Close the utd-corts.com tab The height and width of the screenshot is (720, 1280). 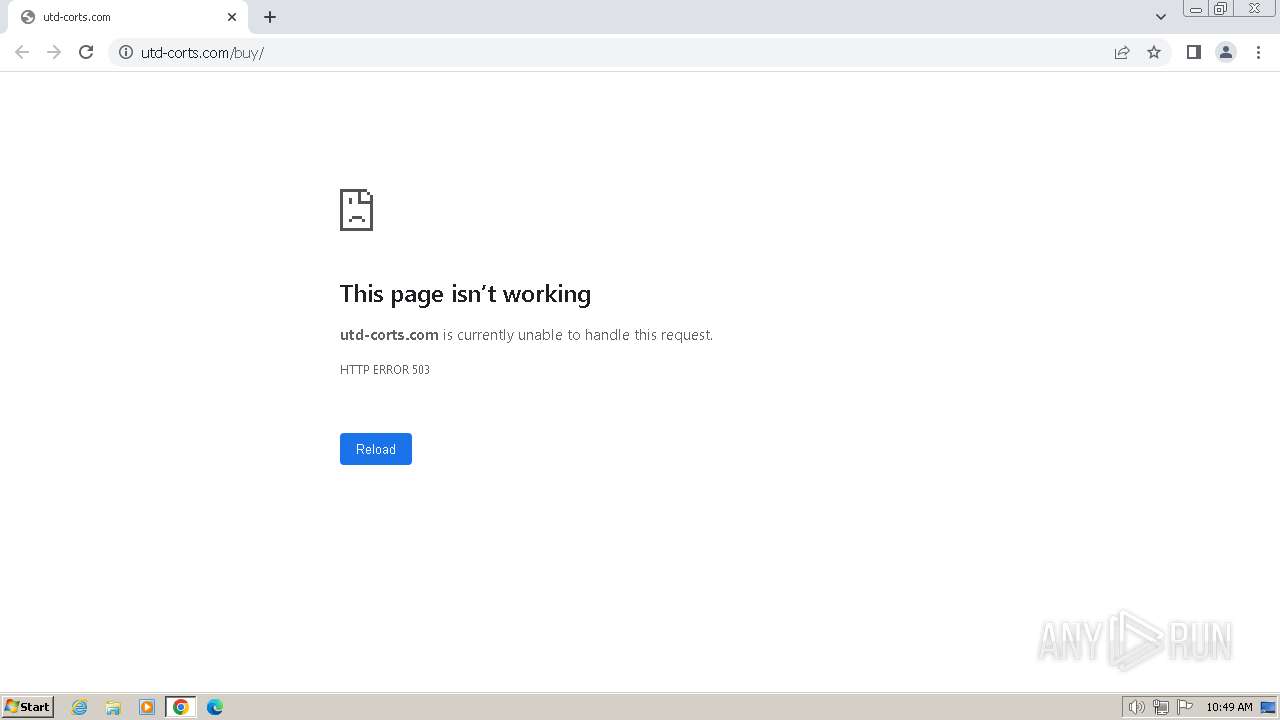(232, 17)
